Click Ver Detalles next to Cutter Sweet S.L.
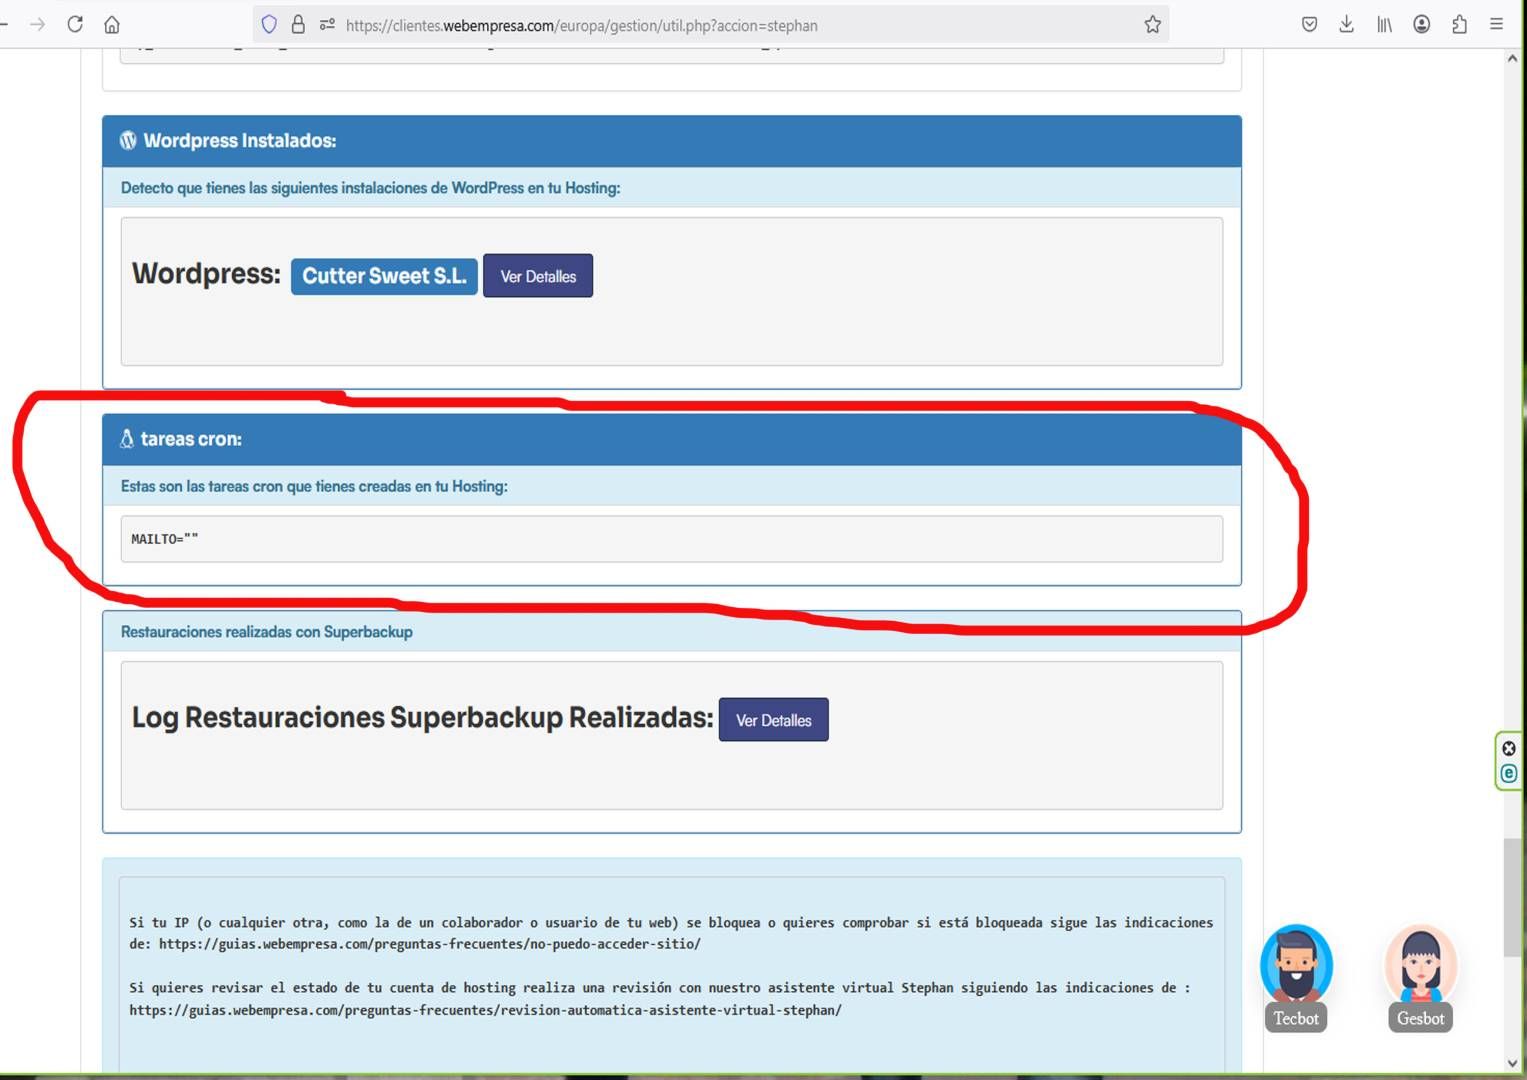This screenshot has height=1080, width=1527. click(x=538, y=276)
